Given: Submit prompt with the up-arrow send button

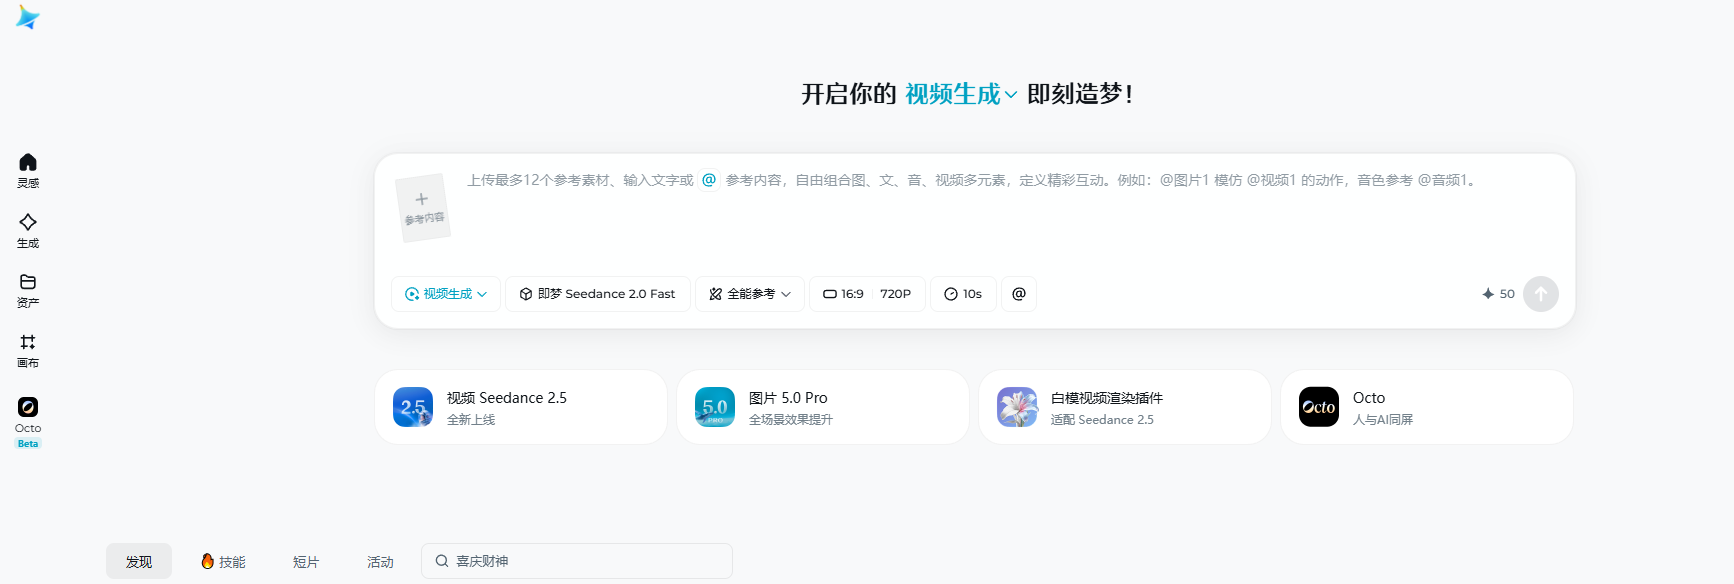Looking at the screenshot, I should 1541,294.
